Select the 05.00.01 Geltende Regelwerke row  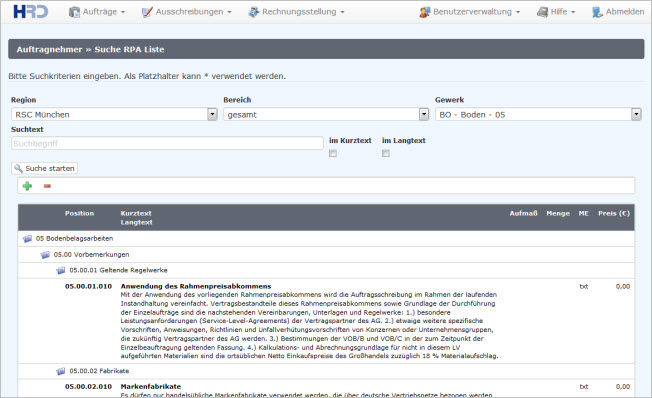[326, 270]
